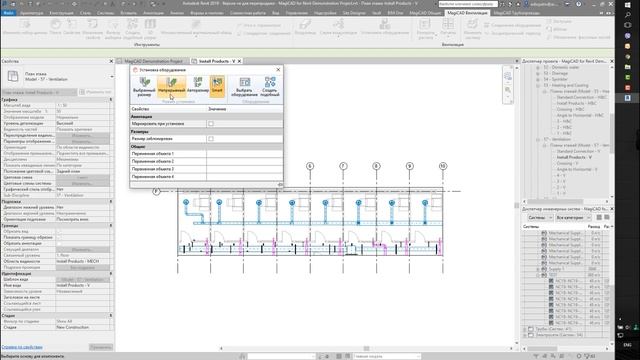
Task: Click the Создать подобный icon
Action: tap(270, 87)
